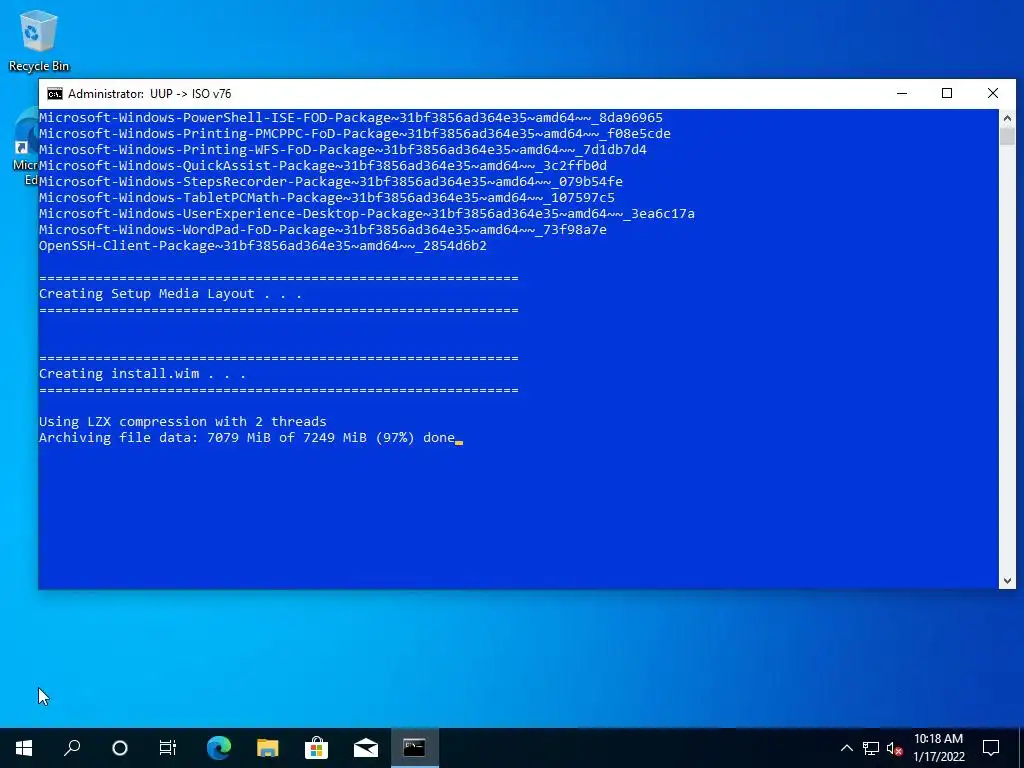Click 'Using LZX compression with 2 threads'

(182, 422)
